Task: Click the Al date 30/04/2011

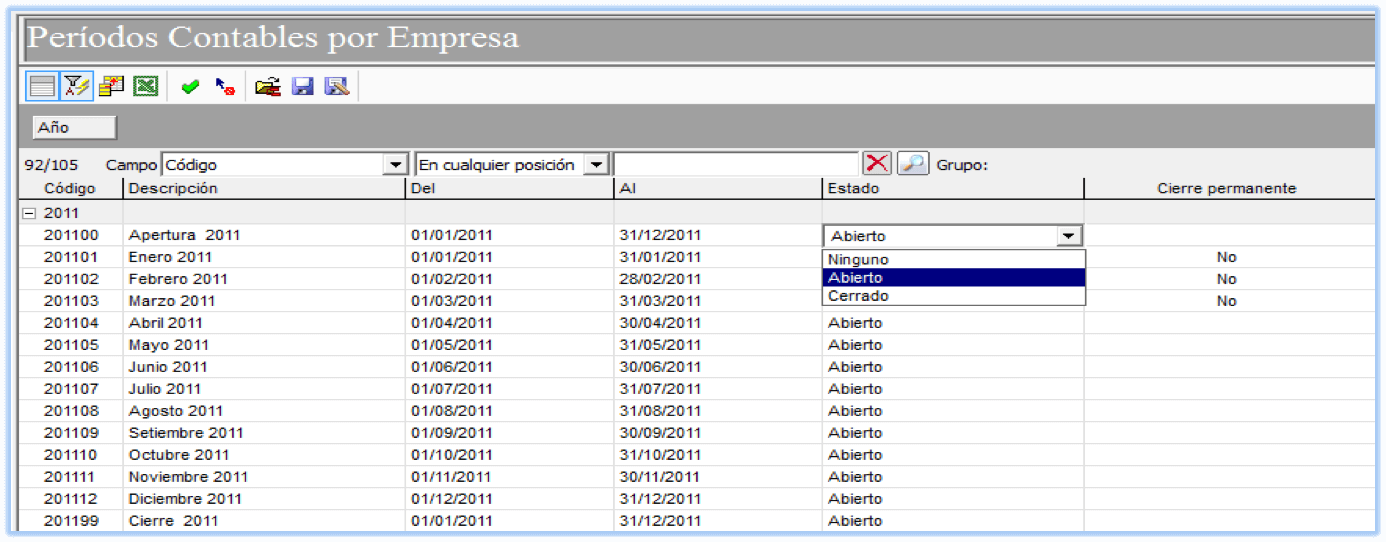Action: coord(661,323)
